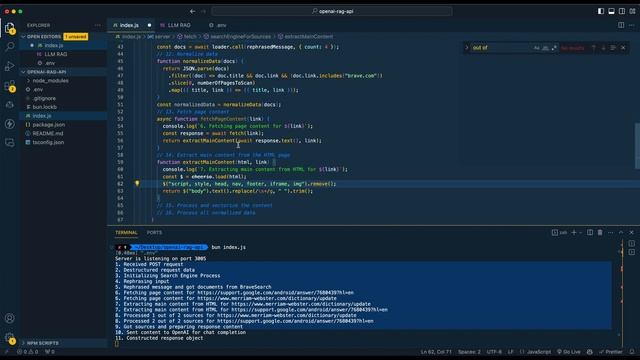Open LLM RAG in Open Editors list
This screenshot has width=640, height=360.
(x=56, y=54)
